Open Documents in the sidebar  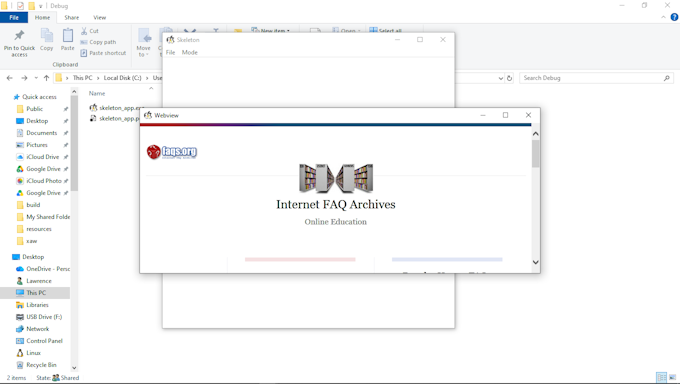pyautogui.click(x=42, y=133)
